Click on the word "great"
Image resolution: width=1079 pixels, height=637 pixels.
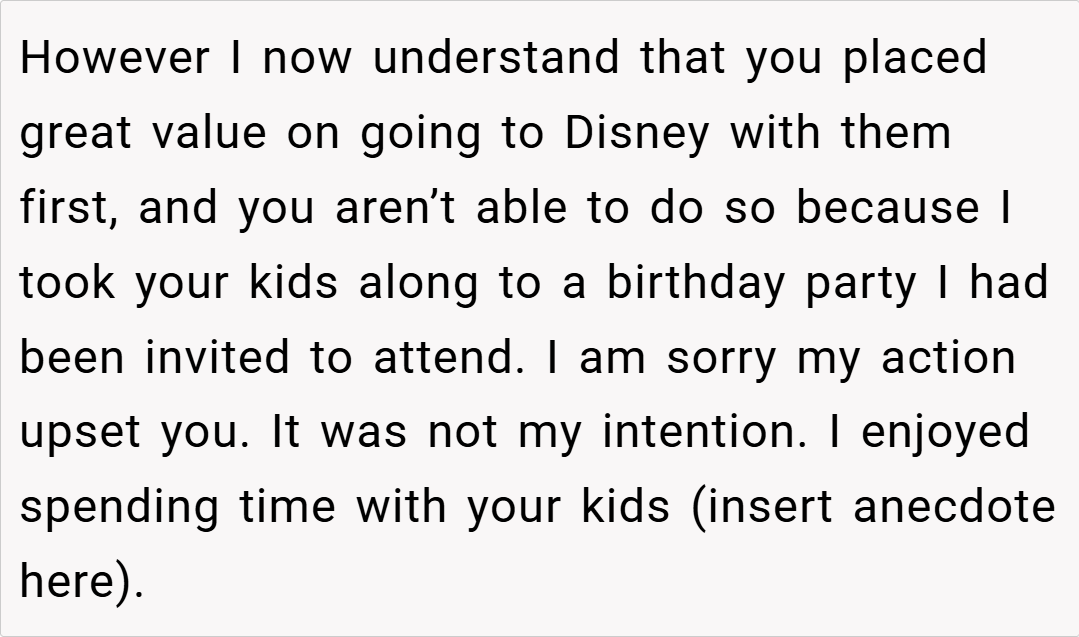click(x=77, y=133)
